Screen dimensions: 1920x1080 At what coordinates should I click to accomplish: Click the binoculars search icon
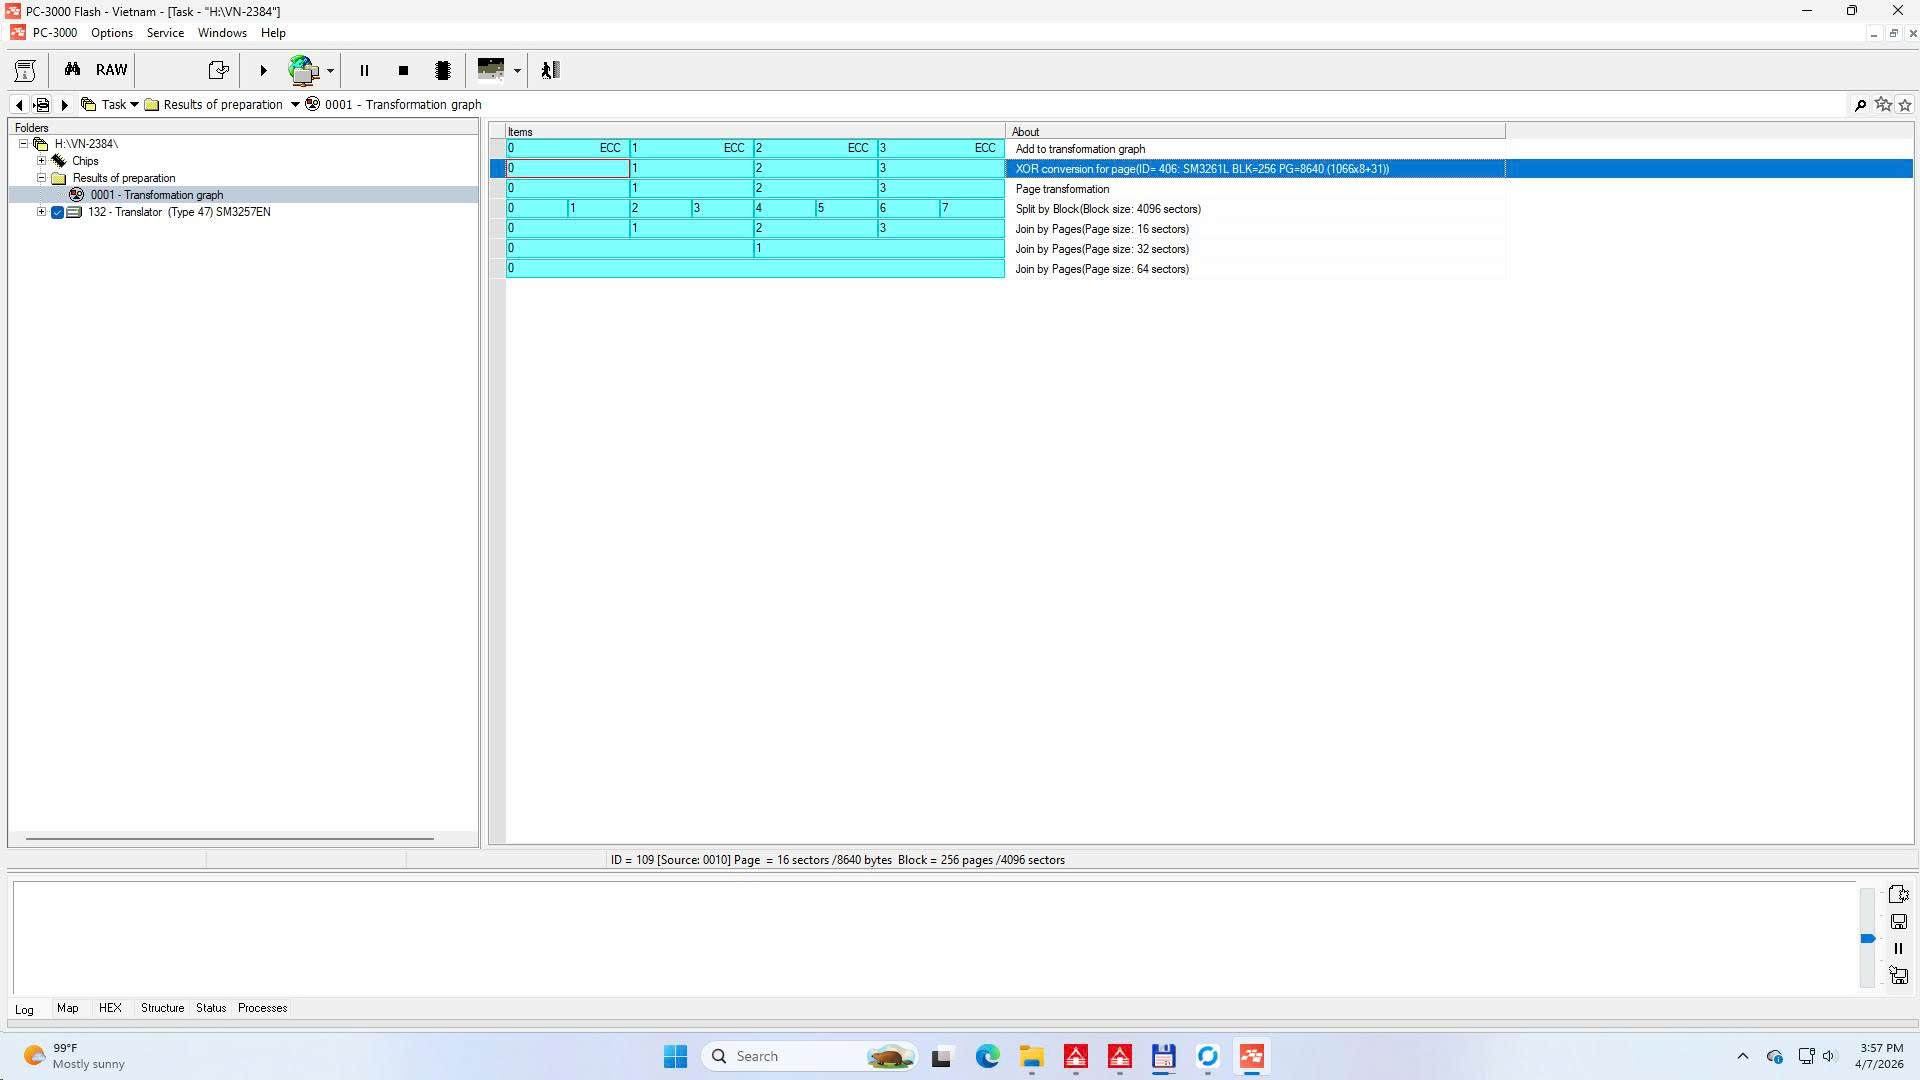tap(72, 70)
